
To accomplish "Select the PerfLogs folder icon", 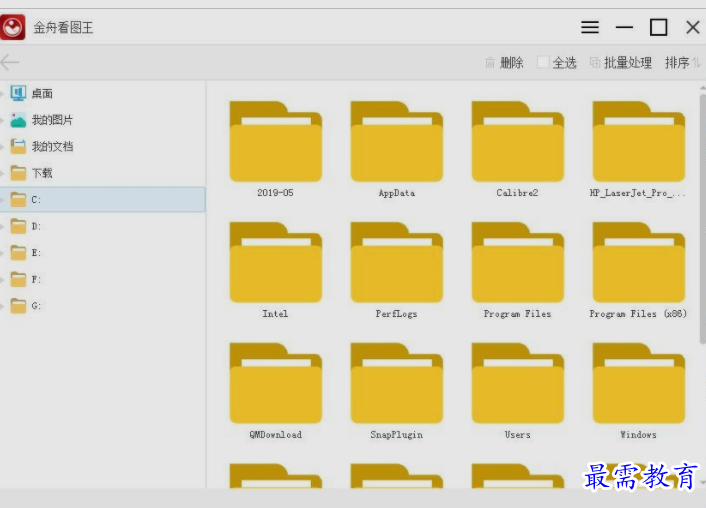I will (397, 262).
